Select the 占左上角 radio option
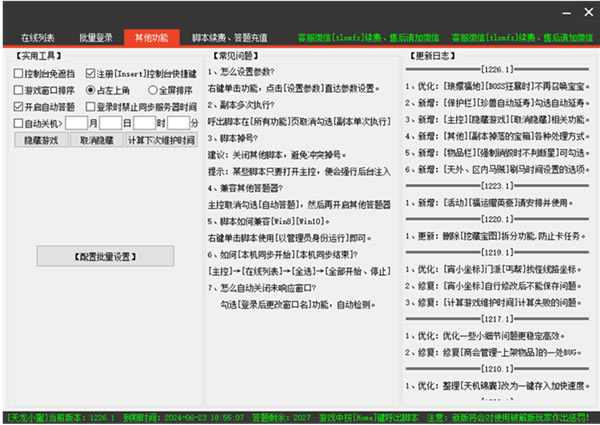The height and width of the screenshot is (425, 600). pos(90,90)
